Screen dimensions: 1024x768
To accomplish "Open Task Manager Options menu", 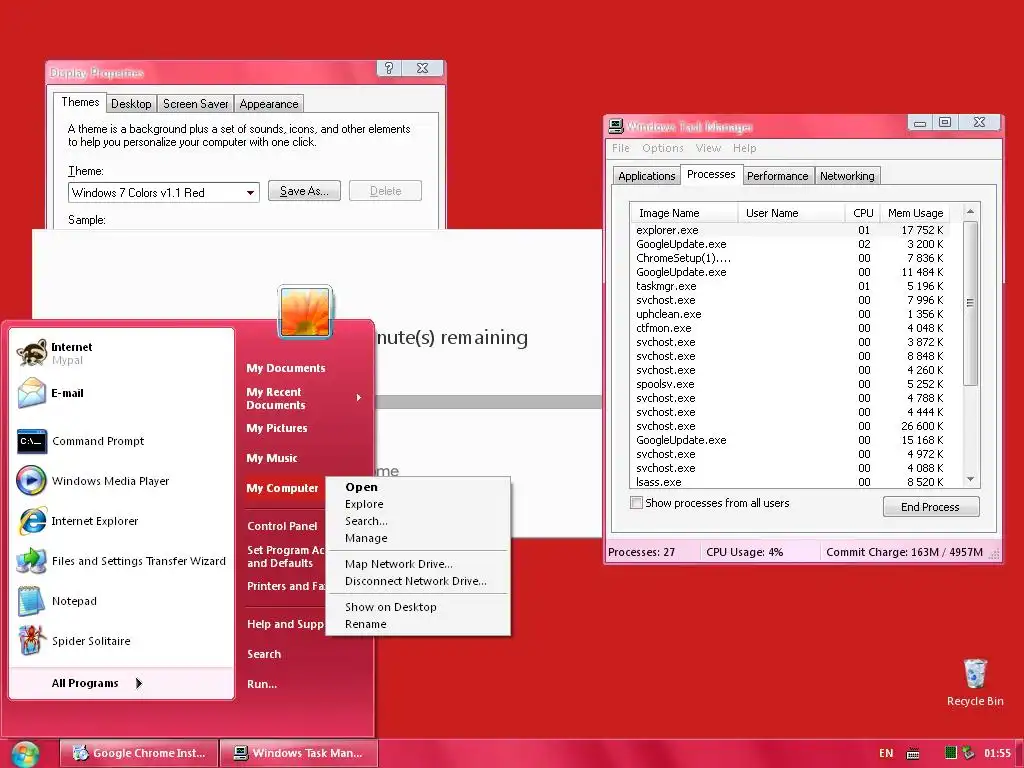I will pyautogui.click(x=662, y=148).
